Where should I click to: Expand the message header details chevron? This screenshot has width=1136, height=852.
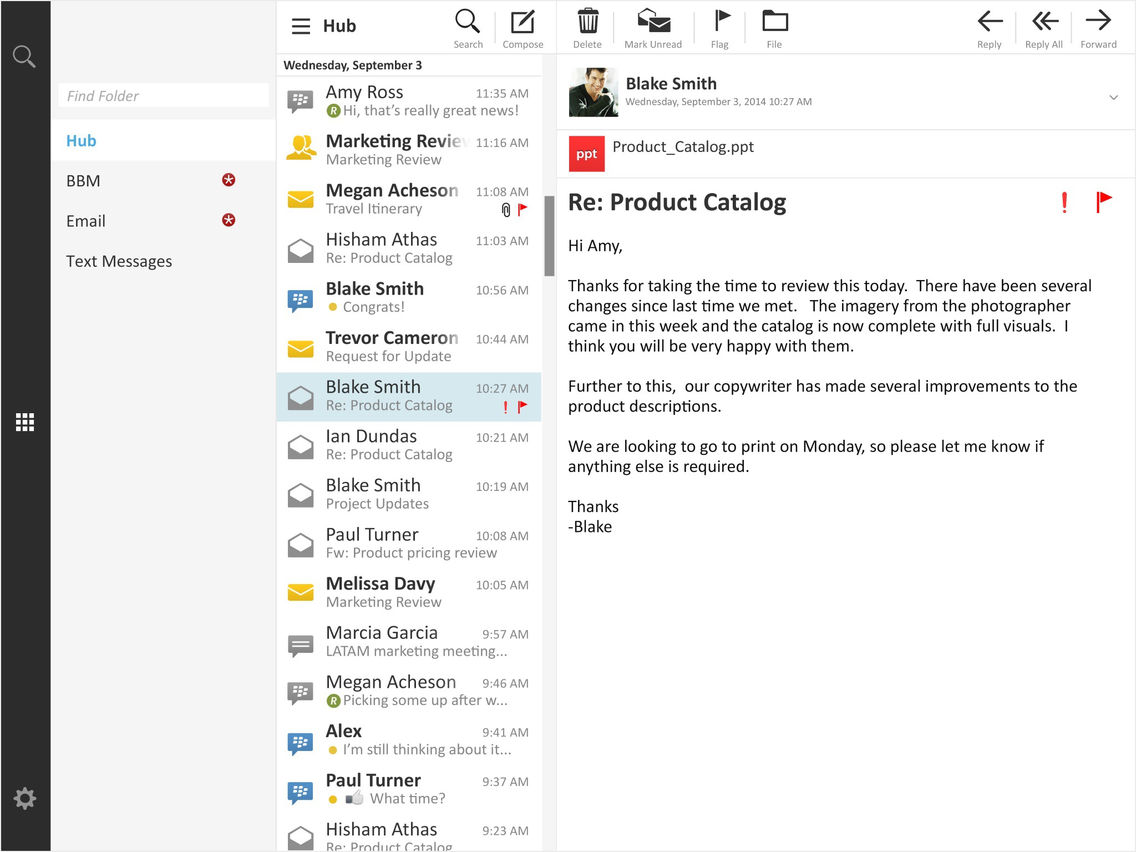[1114, 97]
